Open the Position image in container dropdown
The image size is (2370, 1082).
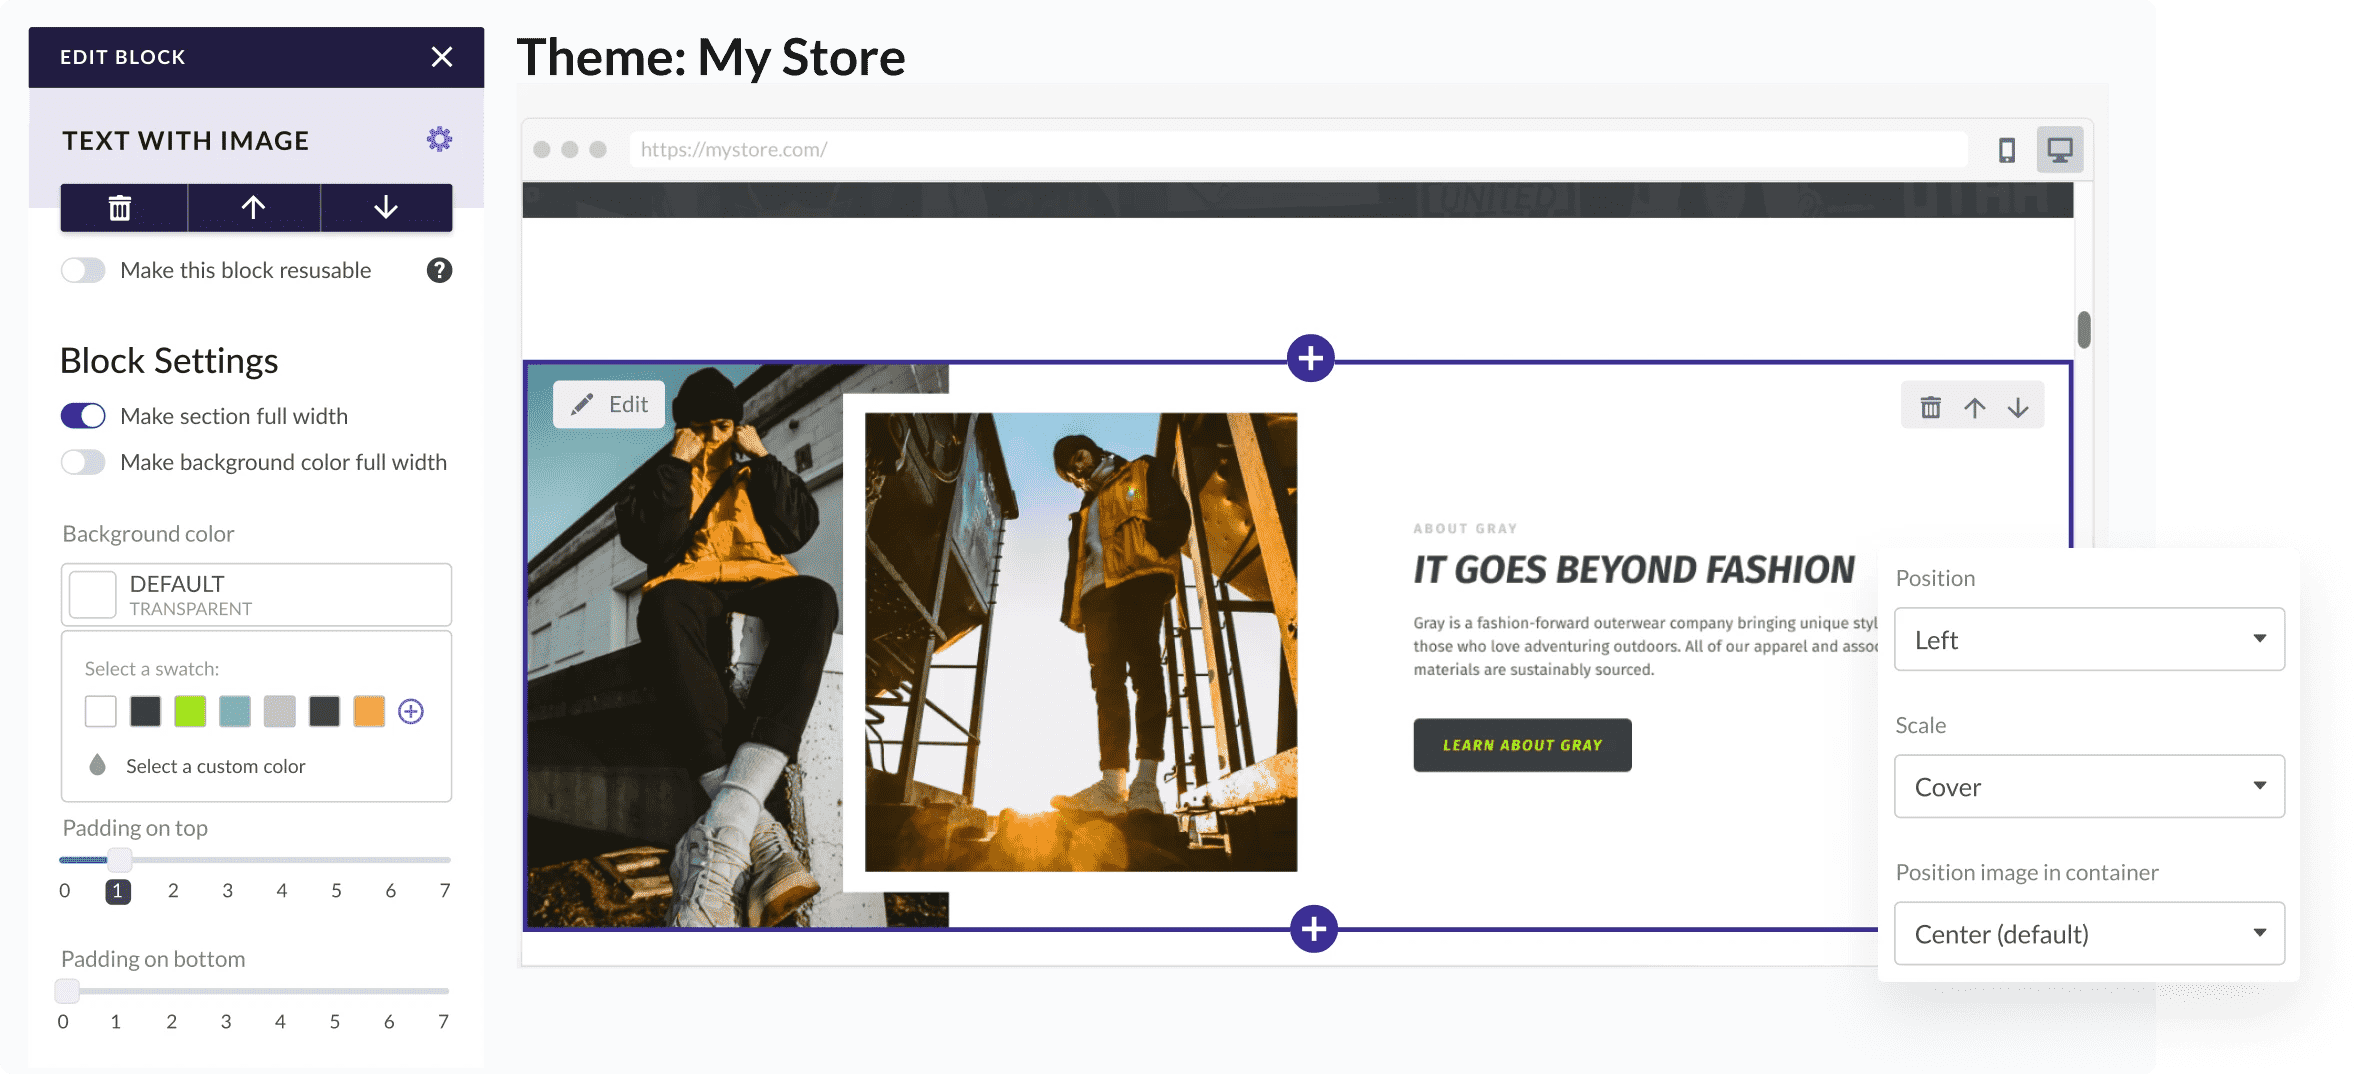(2088, 933)
